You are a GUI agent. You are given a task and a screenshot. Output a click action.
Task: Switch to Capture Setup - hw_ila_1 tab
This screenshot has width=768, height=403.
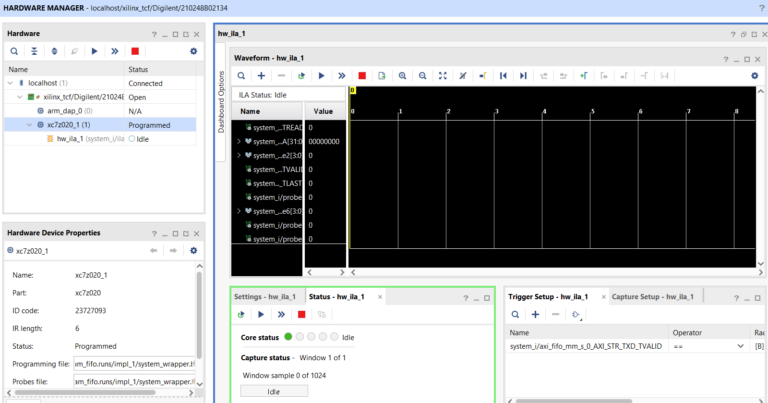click(x=653, y=297)
